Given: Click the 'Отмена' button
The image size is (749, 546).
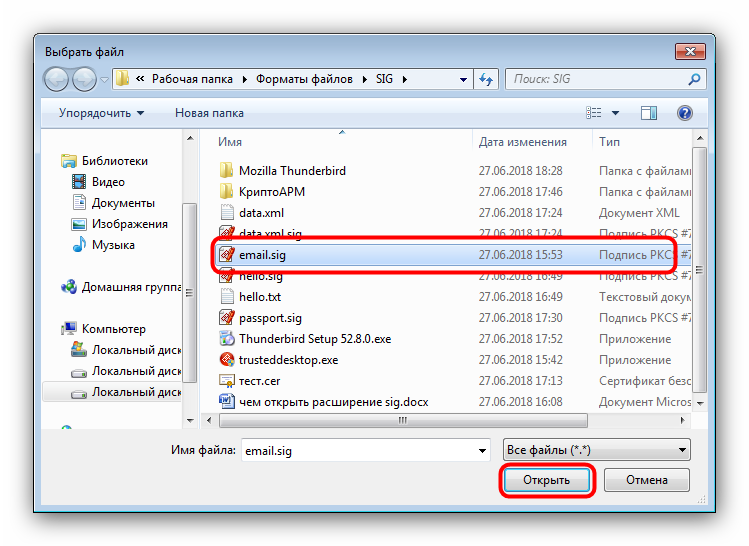Looking at the screenshot, I should click(x=647, y=480).
